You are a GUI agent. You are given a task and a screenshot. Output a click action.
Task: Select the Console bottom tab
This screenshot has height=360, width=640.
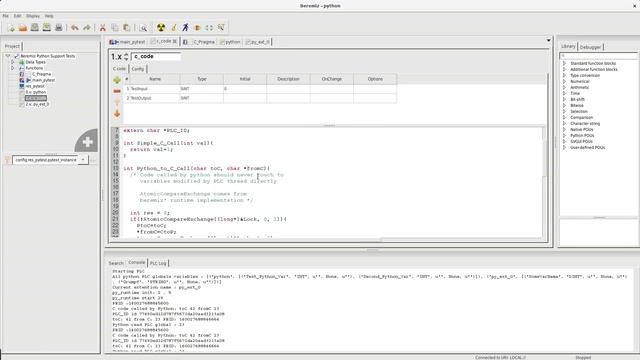tap(137, 262)
